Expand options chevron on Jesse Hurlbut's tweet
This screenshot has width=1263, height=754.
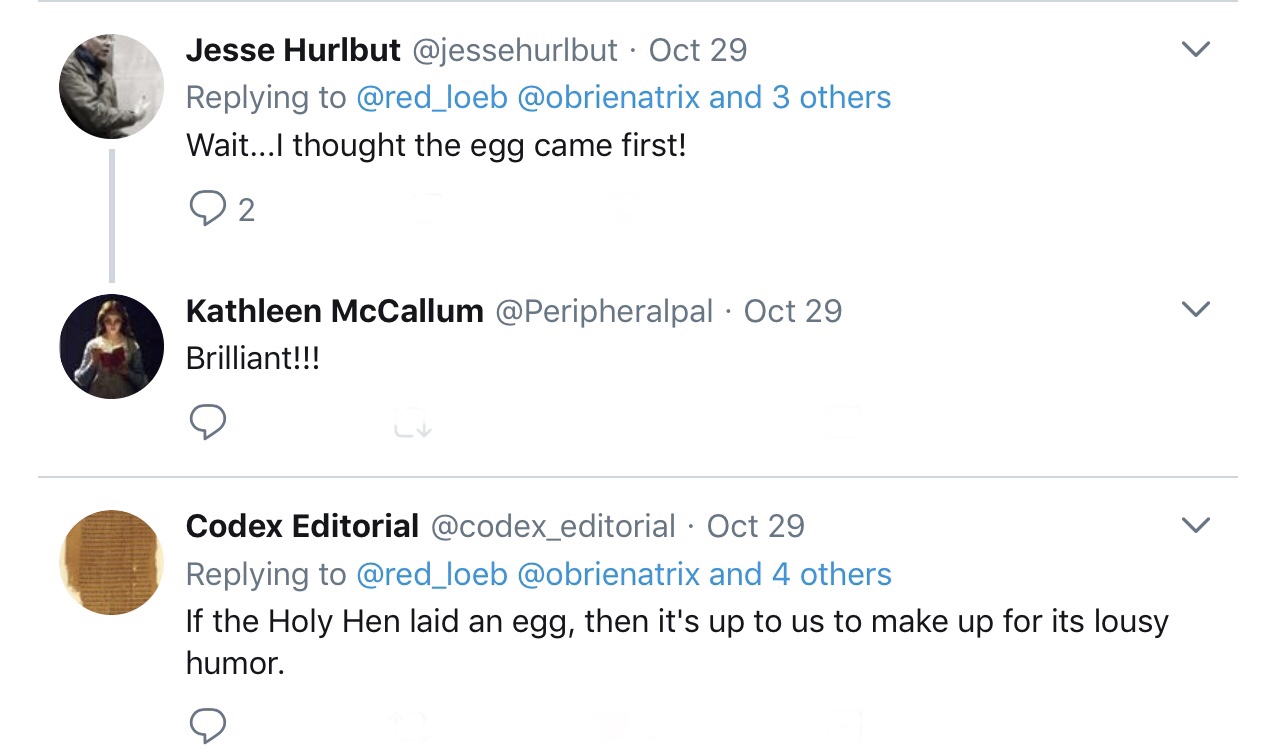point(1196,49)
